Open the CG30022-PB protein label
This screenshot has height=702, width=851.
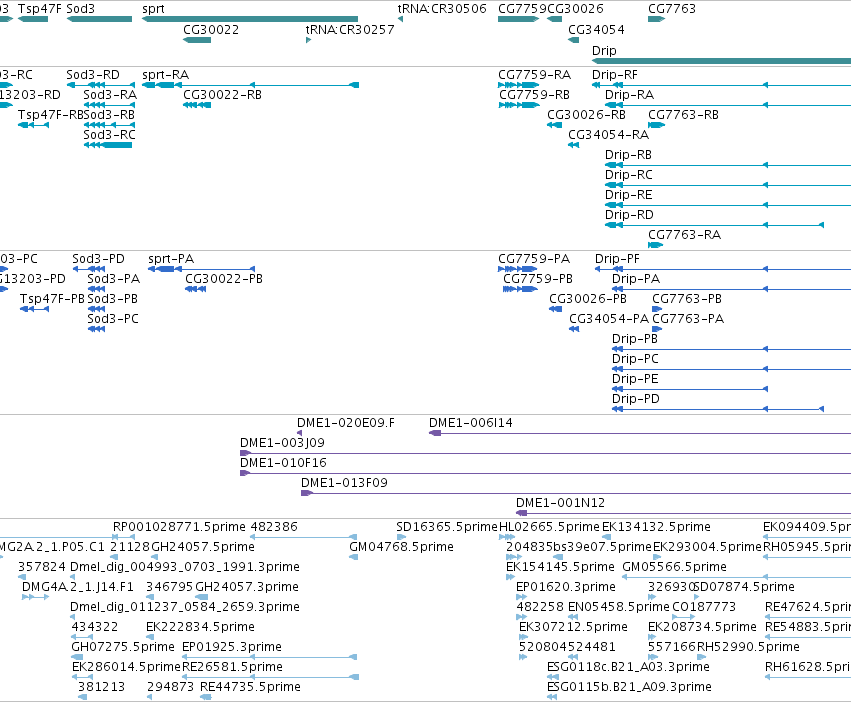pos(224,279)
